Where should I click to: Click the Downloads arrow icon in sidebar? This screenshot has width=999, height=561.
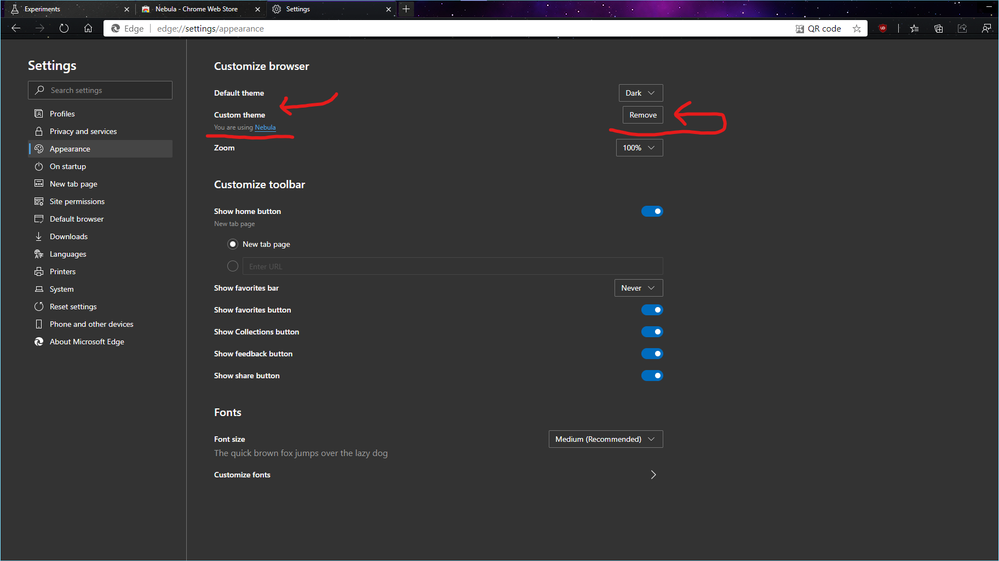(x=39, y=236)
